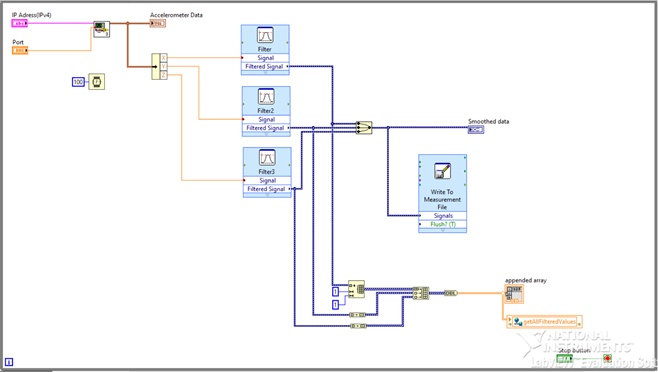Image resolution: width=658 pixels, height=372 pixels.
Task: Select the Smoothed data indicator terminal
Action: (476, 130)
